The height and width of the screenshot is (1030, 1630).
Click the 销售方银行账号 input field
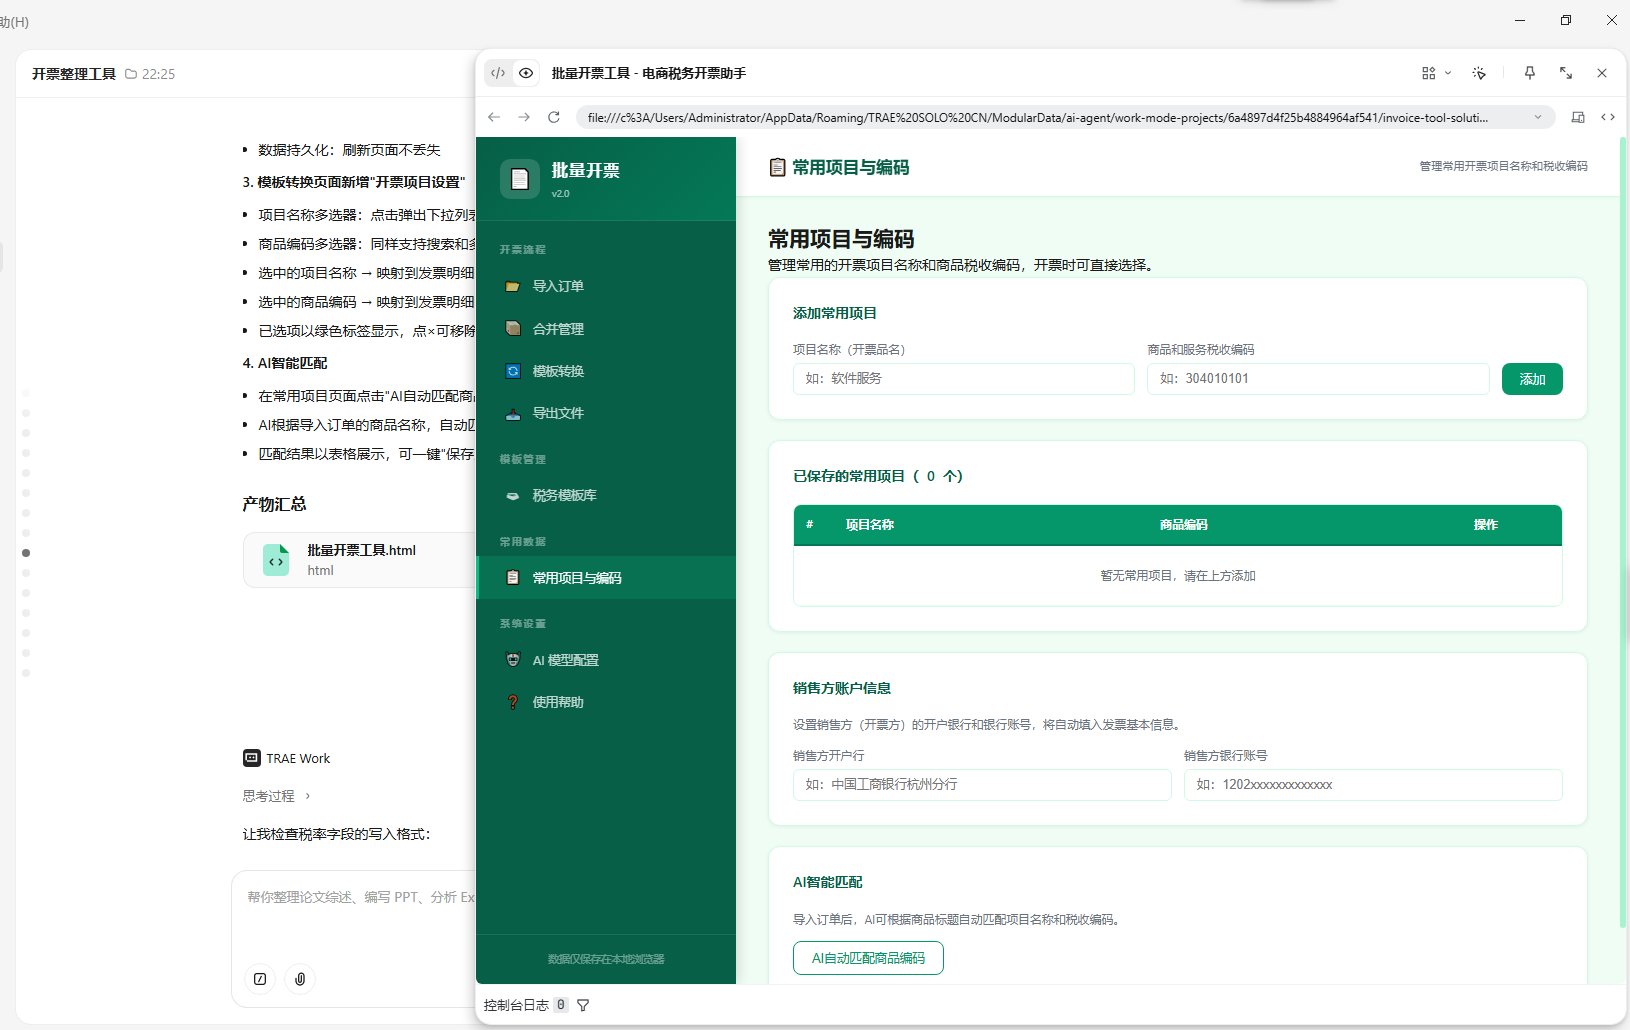click(x=1373, y=785)
